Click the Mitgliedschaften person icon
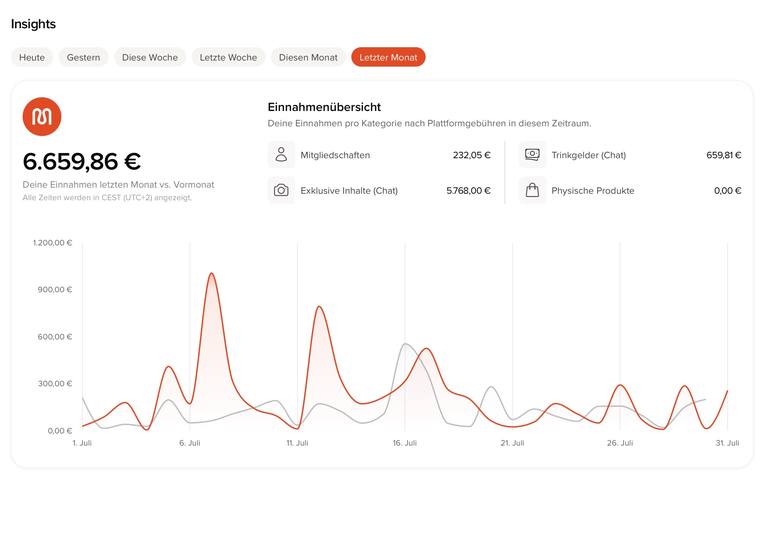This screenshot has height=536, width=760. [x=281, y=155]
